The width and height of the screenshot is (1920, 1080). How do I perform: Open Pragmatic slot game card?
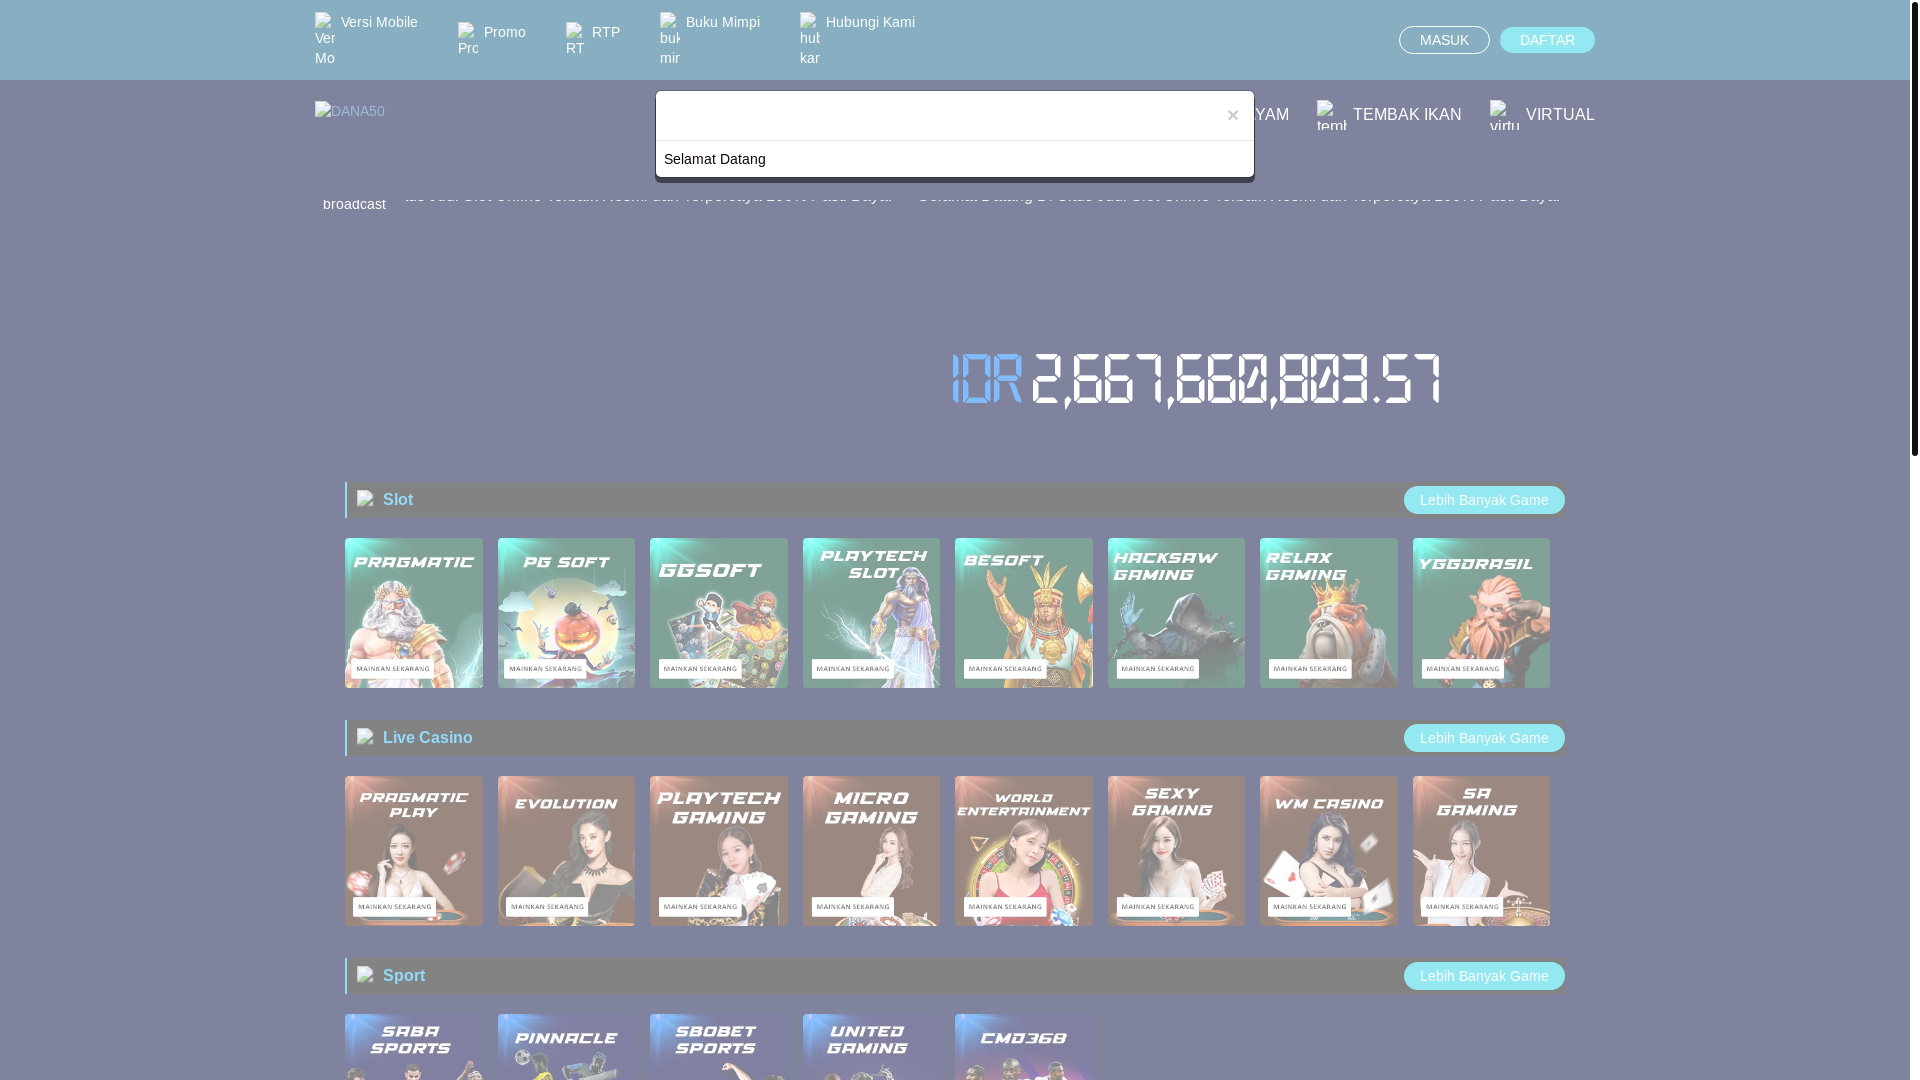click(x=414, y=613)
